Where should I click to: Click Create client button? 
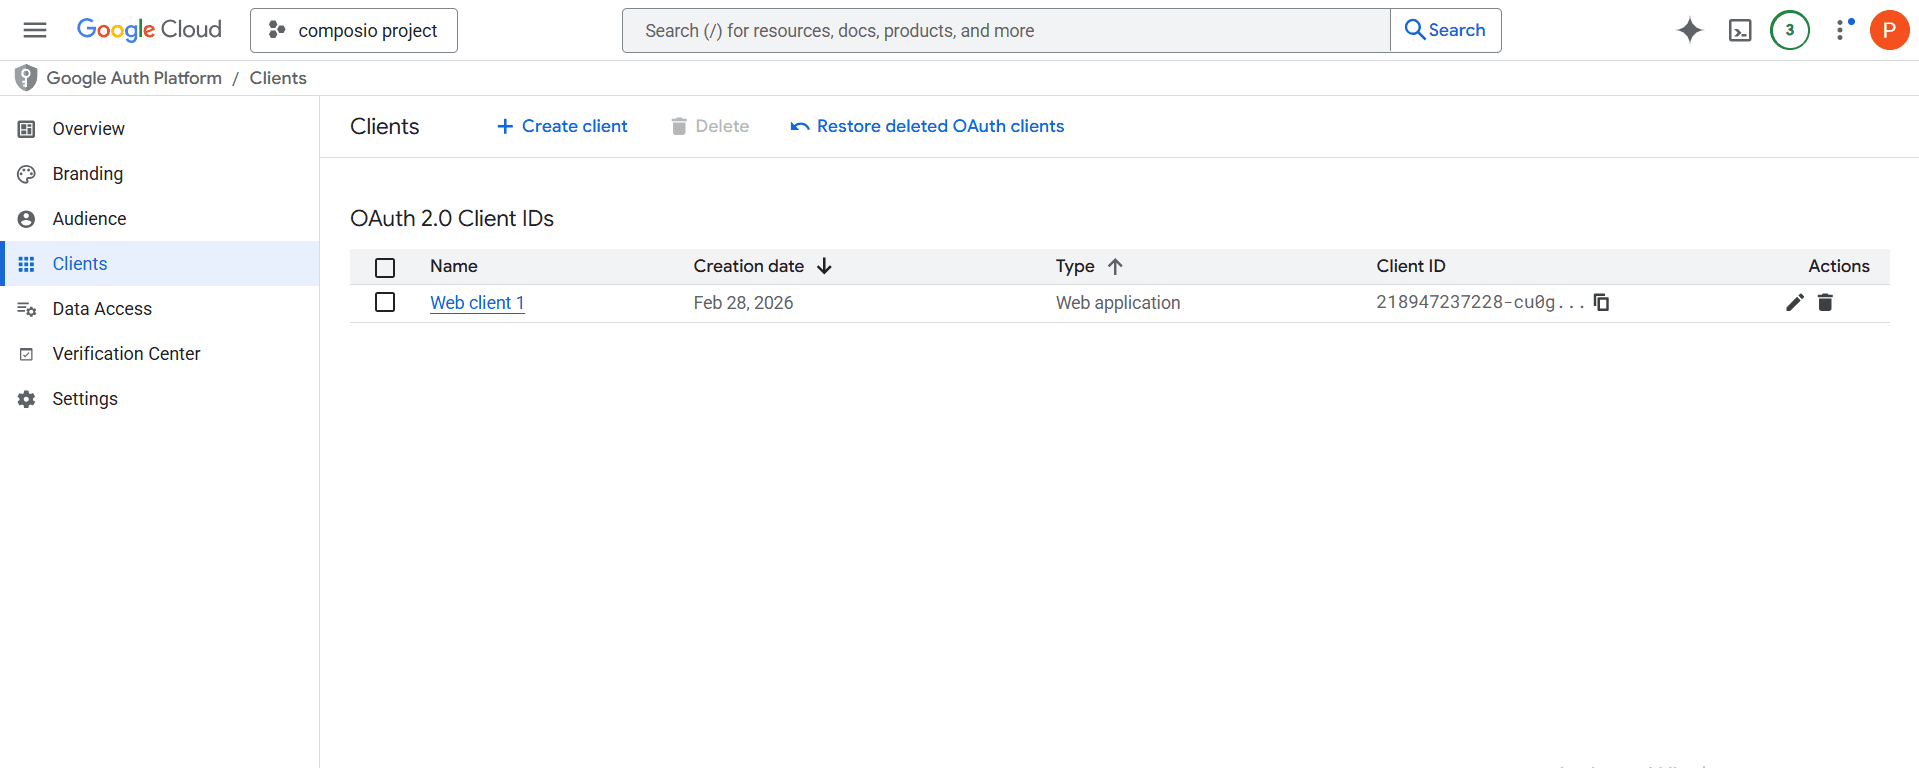(562, 126)
